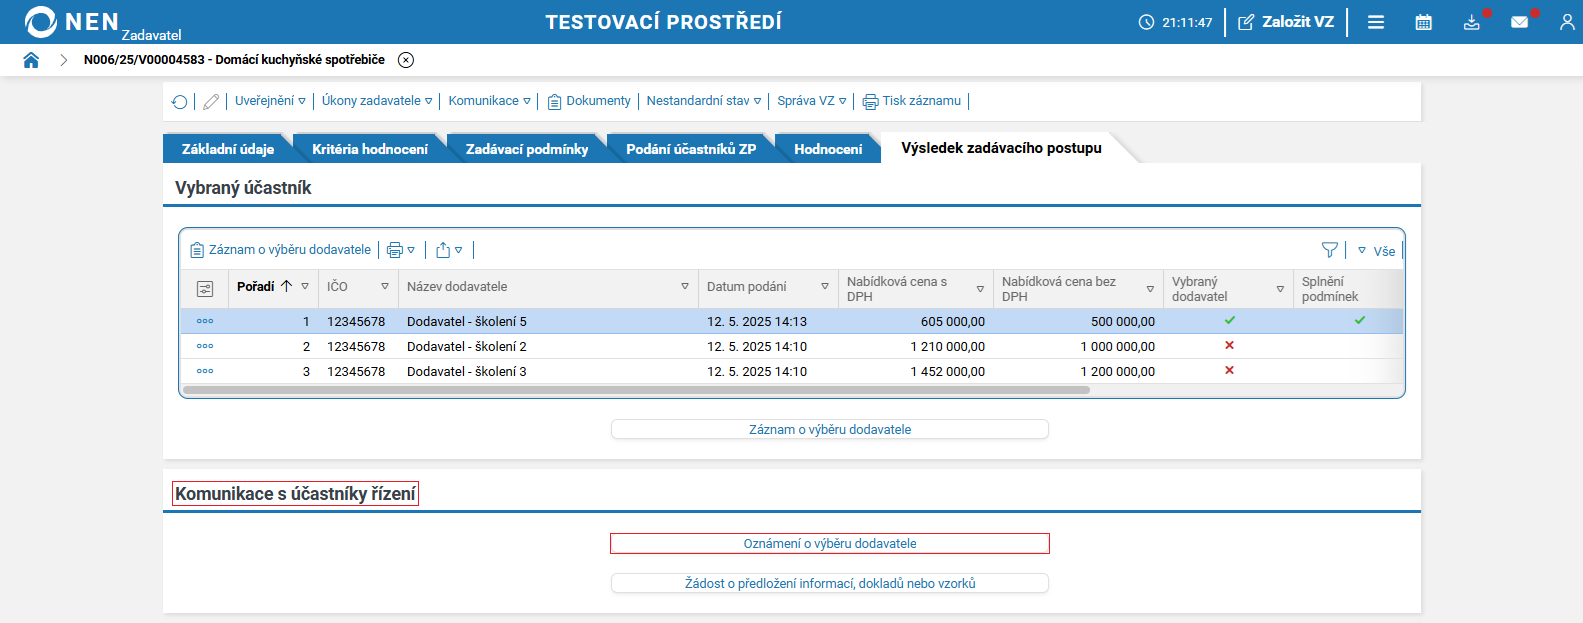
Task: Open the hamburger menu in header
Action: point(1376,22)
